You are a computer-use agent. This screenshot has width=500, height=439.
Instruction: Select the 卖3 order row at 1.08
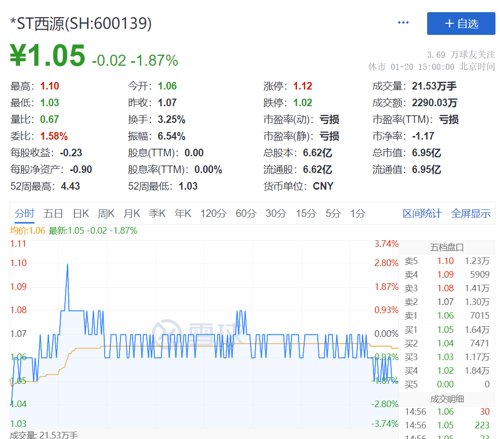point(447,288)
